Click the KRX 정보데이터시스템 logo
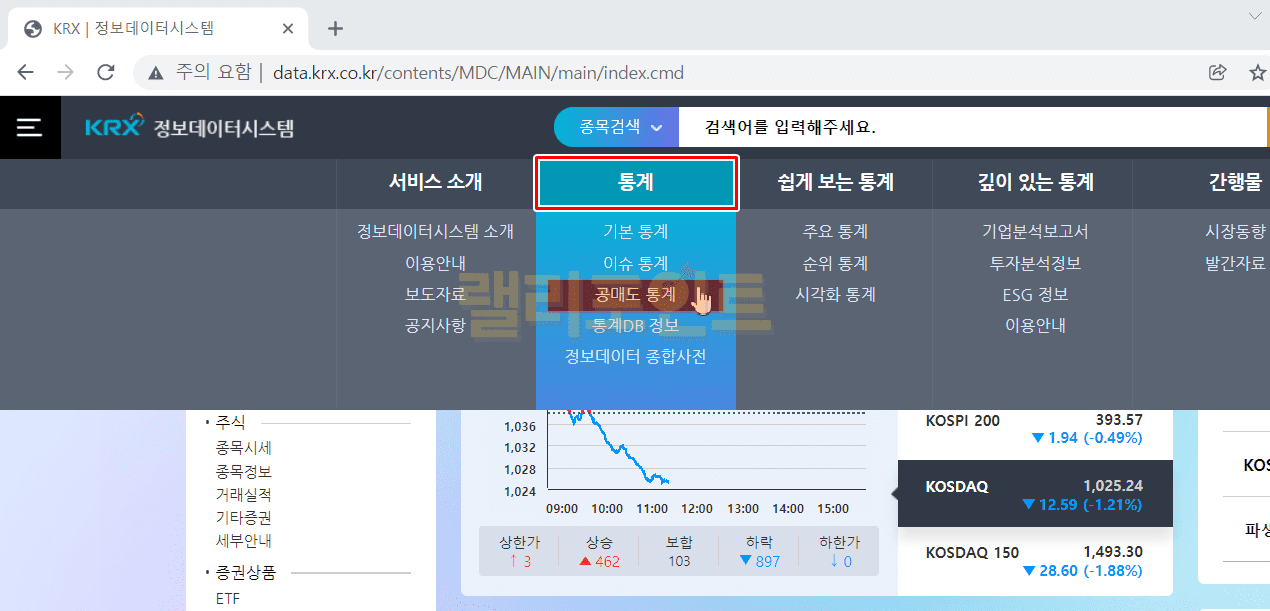Image resolution: width=1270 pixels, height=611 pixels. point(190,128)
